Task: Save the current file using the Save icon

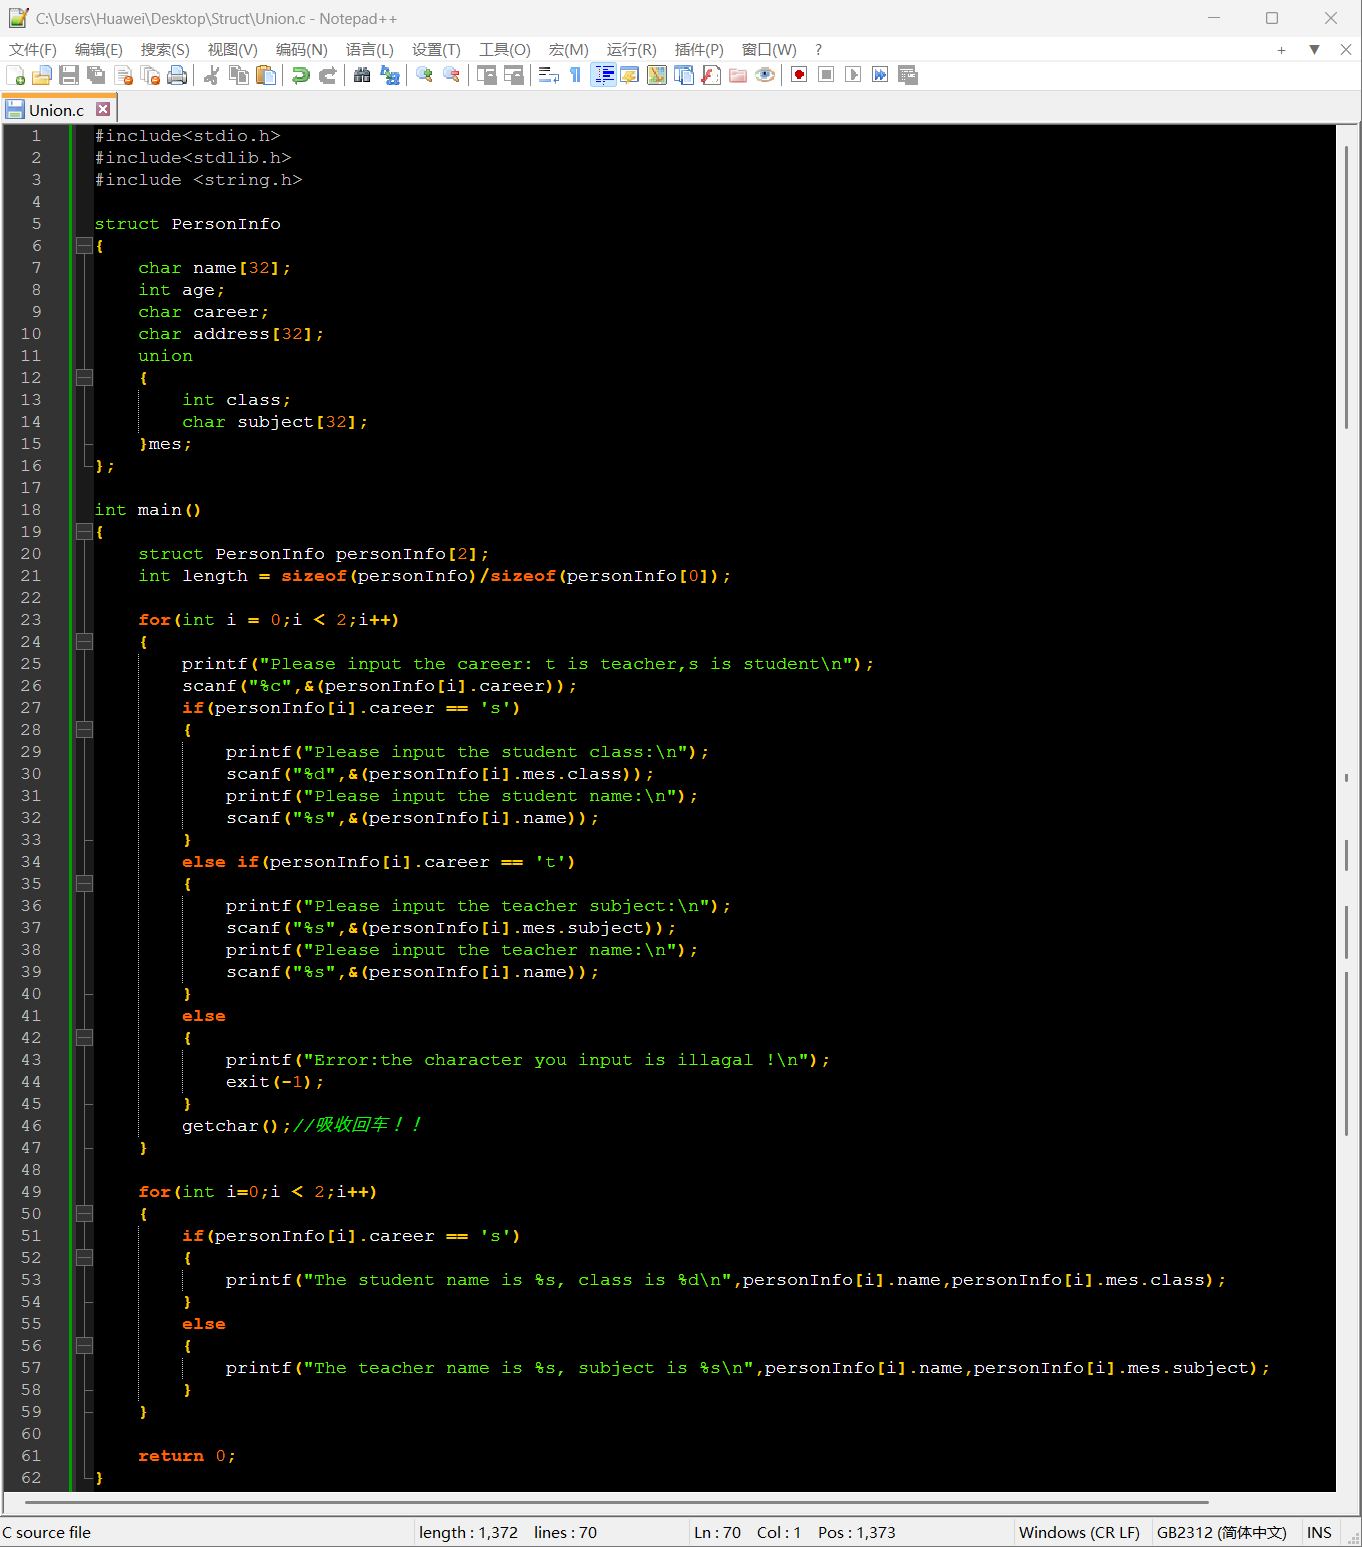Action: pos(69,75)
